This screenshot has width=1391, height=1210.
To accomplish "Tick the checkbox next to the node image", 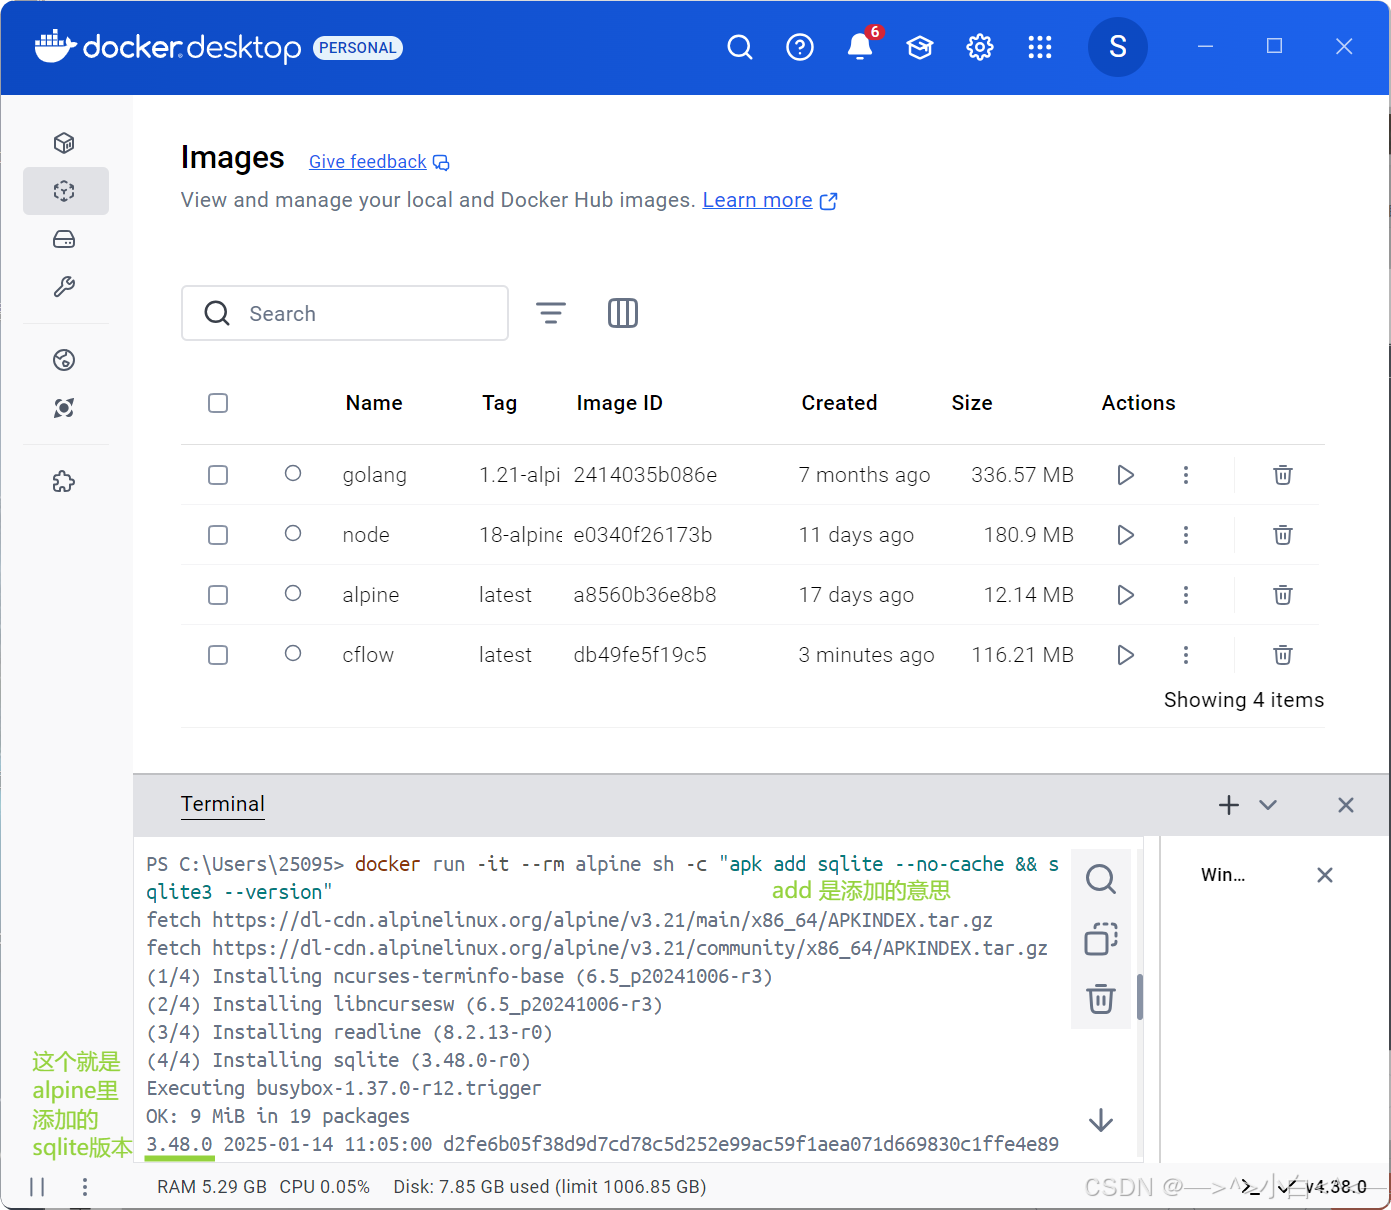I will tap(218, 535).
